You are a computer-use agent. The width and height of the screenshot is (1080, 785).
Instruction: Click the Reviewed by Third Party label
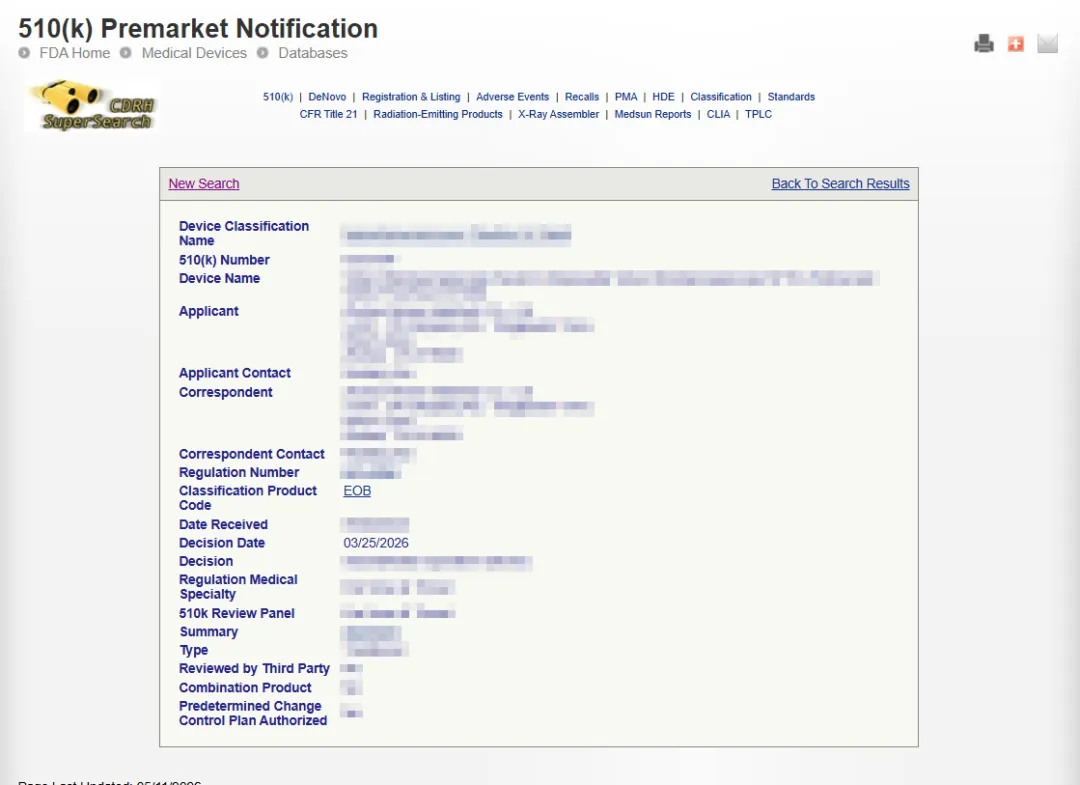254,669
